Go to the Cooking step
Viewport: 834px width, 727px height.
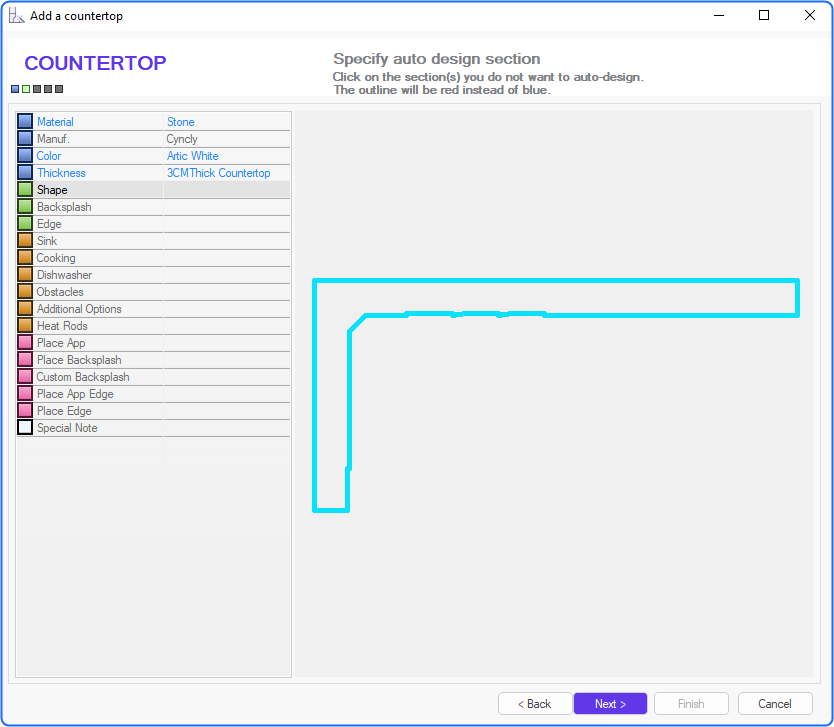(x=56, y=258)
